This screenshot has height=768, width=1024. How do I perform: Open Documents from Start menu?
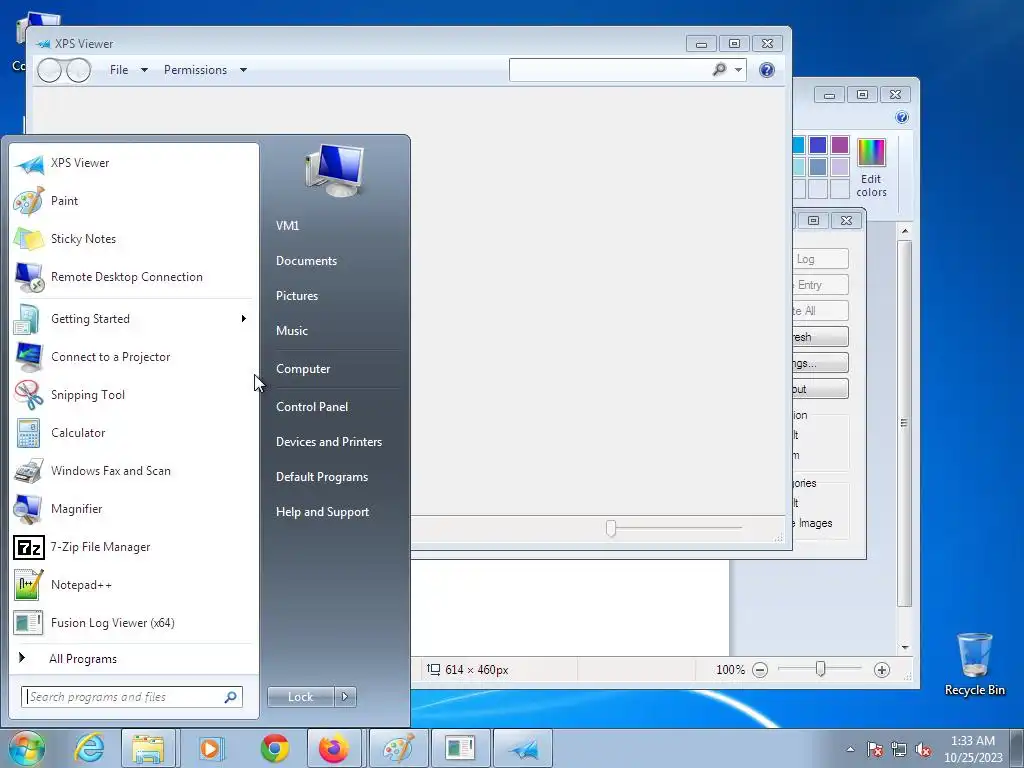pyautogui.click(x=306, y=261)
